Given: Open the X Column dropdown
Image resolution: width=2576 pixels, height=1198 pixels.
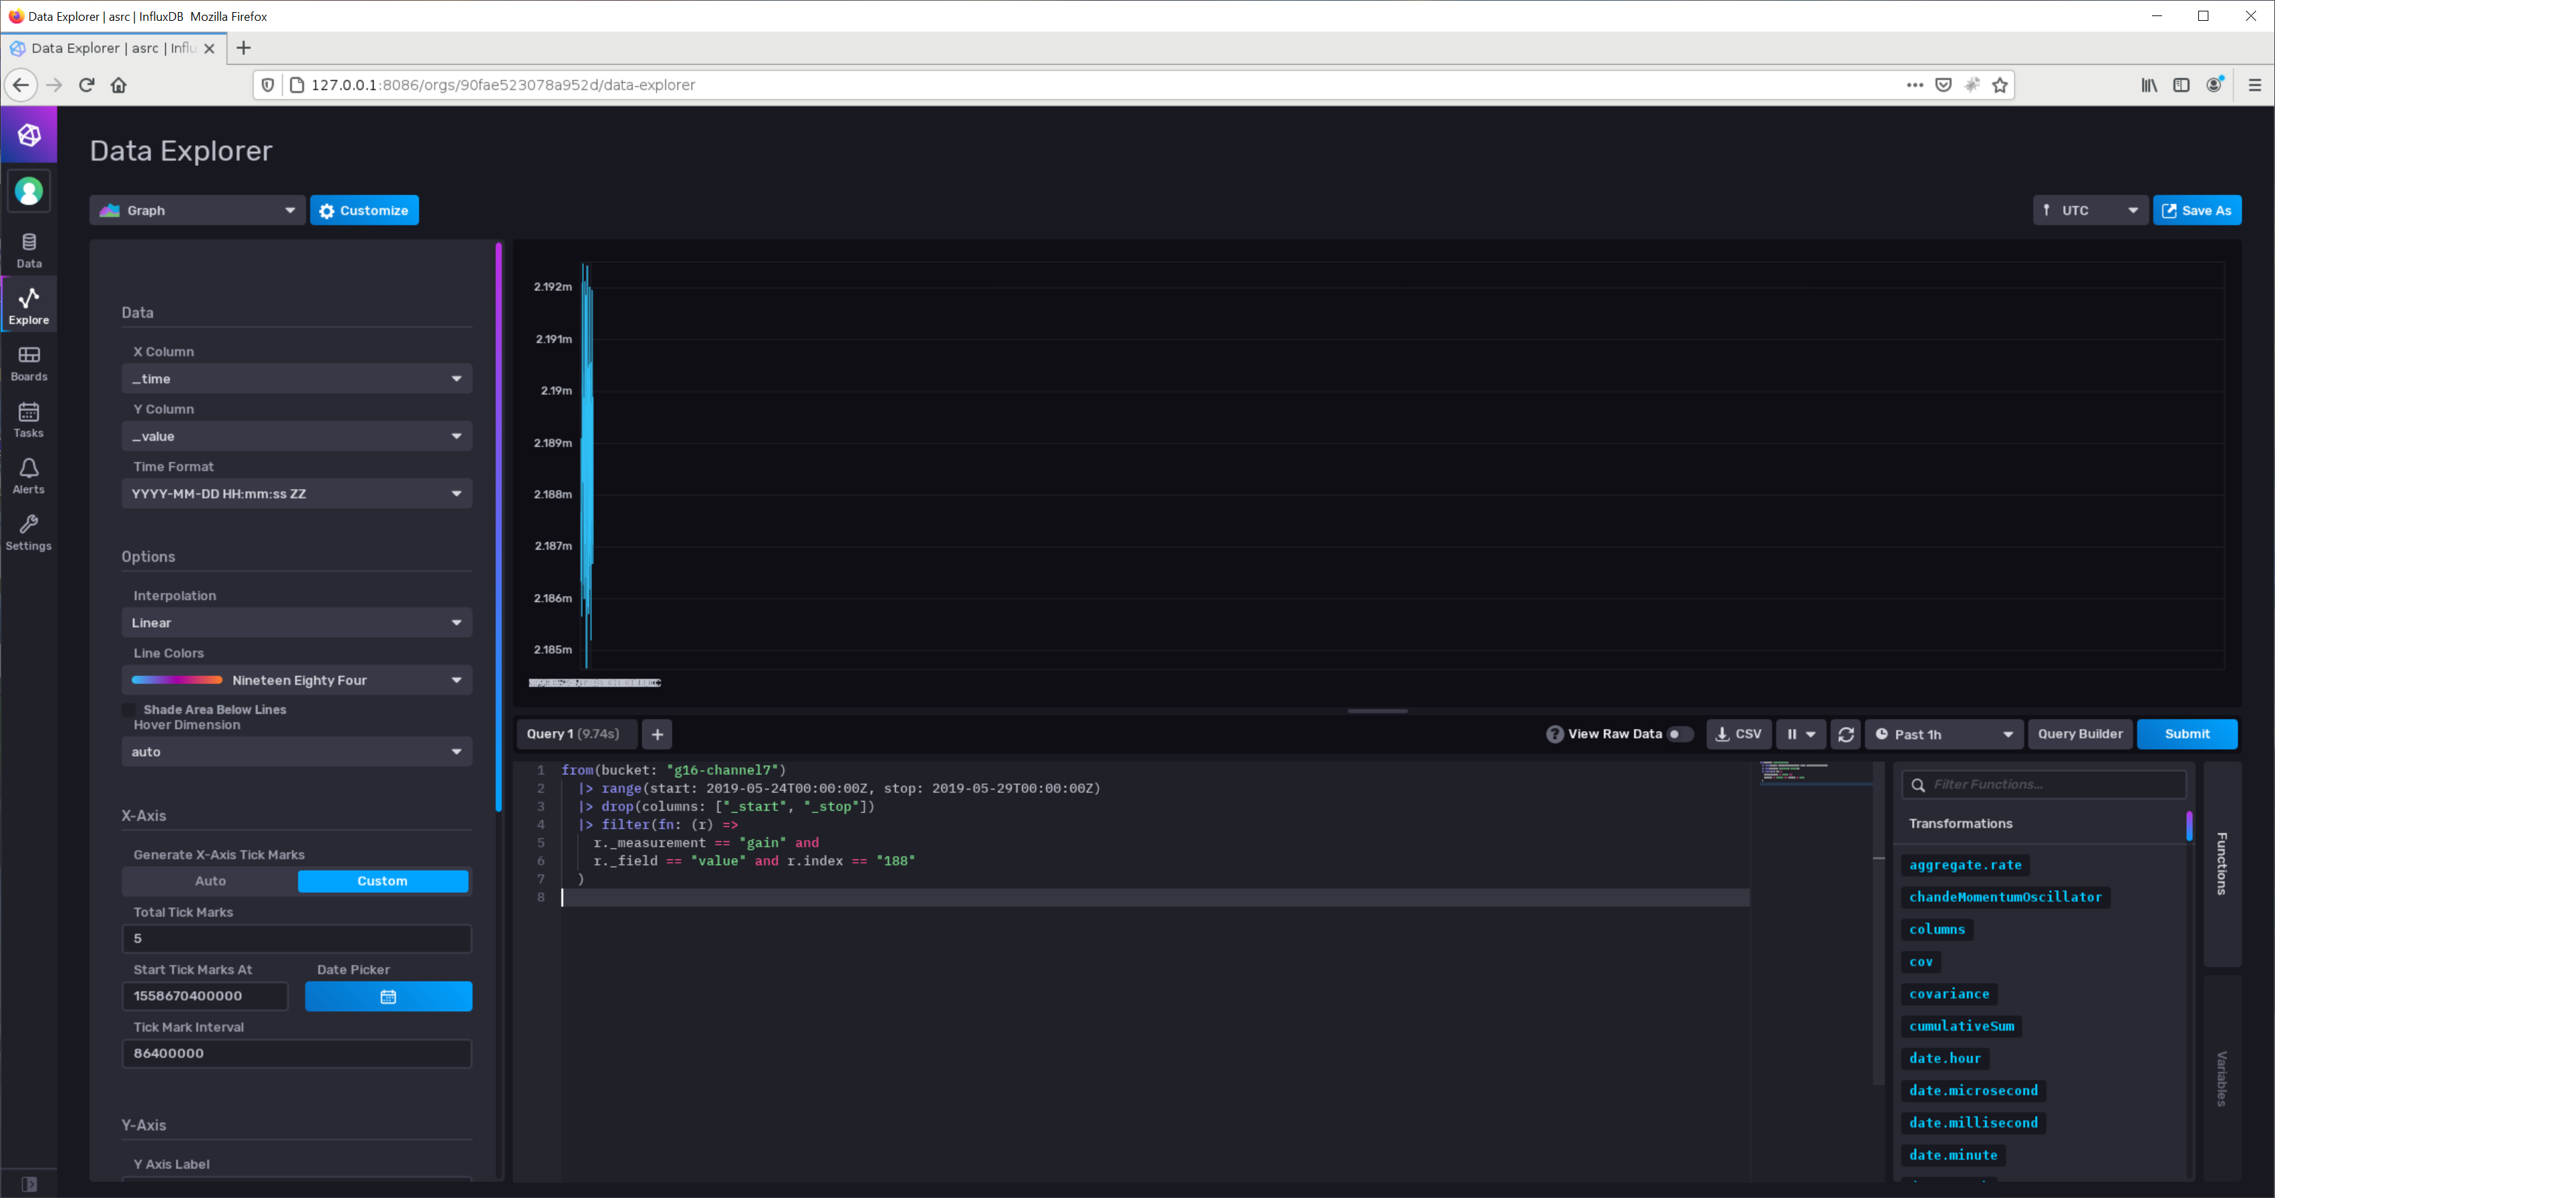Looking at the screenshot, I should [x=296, y=378].
